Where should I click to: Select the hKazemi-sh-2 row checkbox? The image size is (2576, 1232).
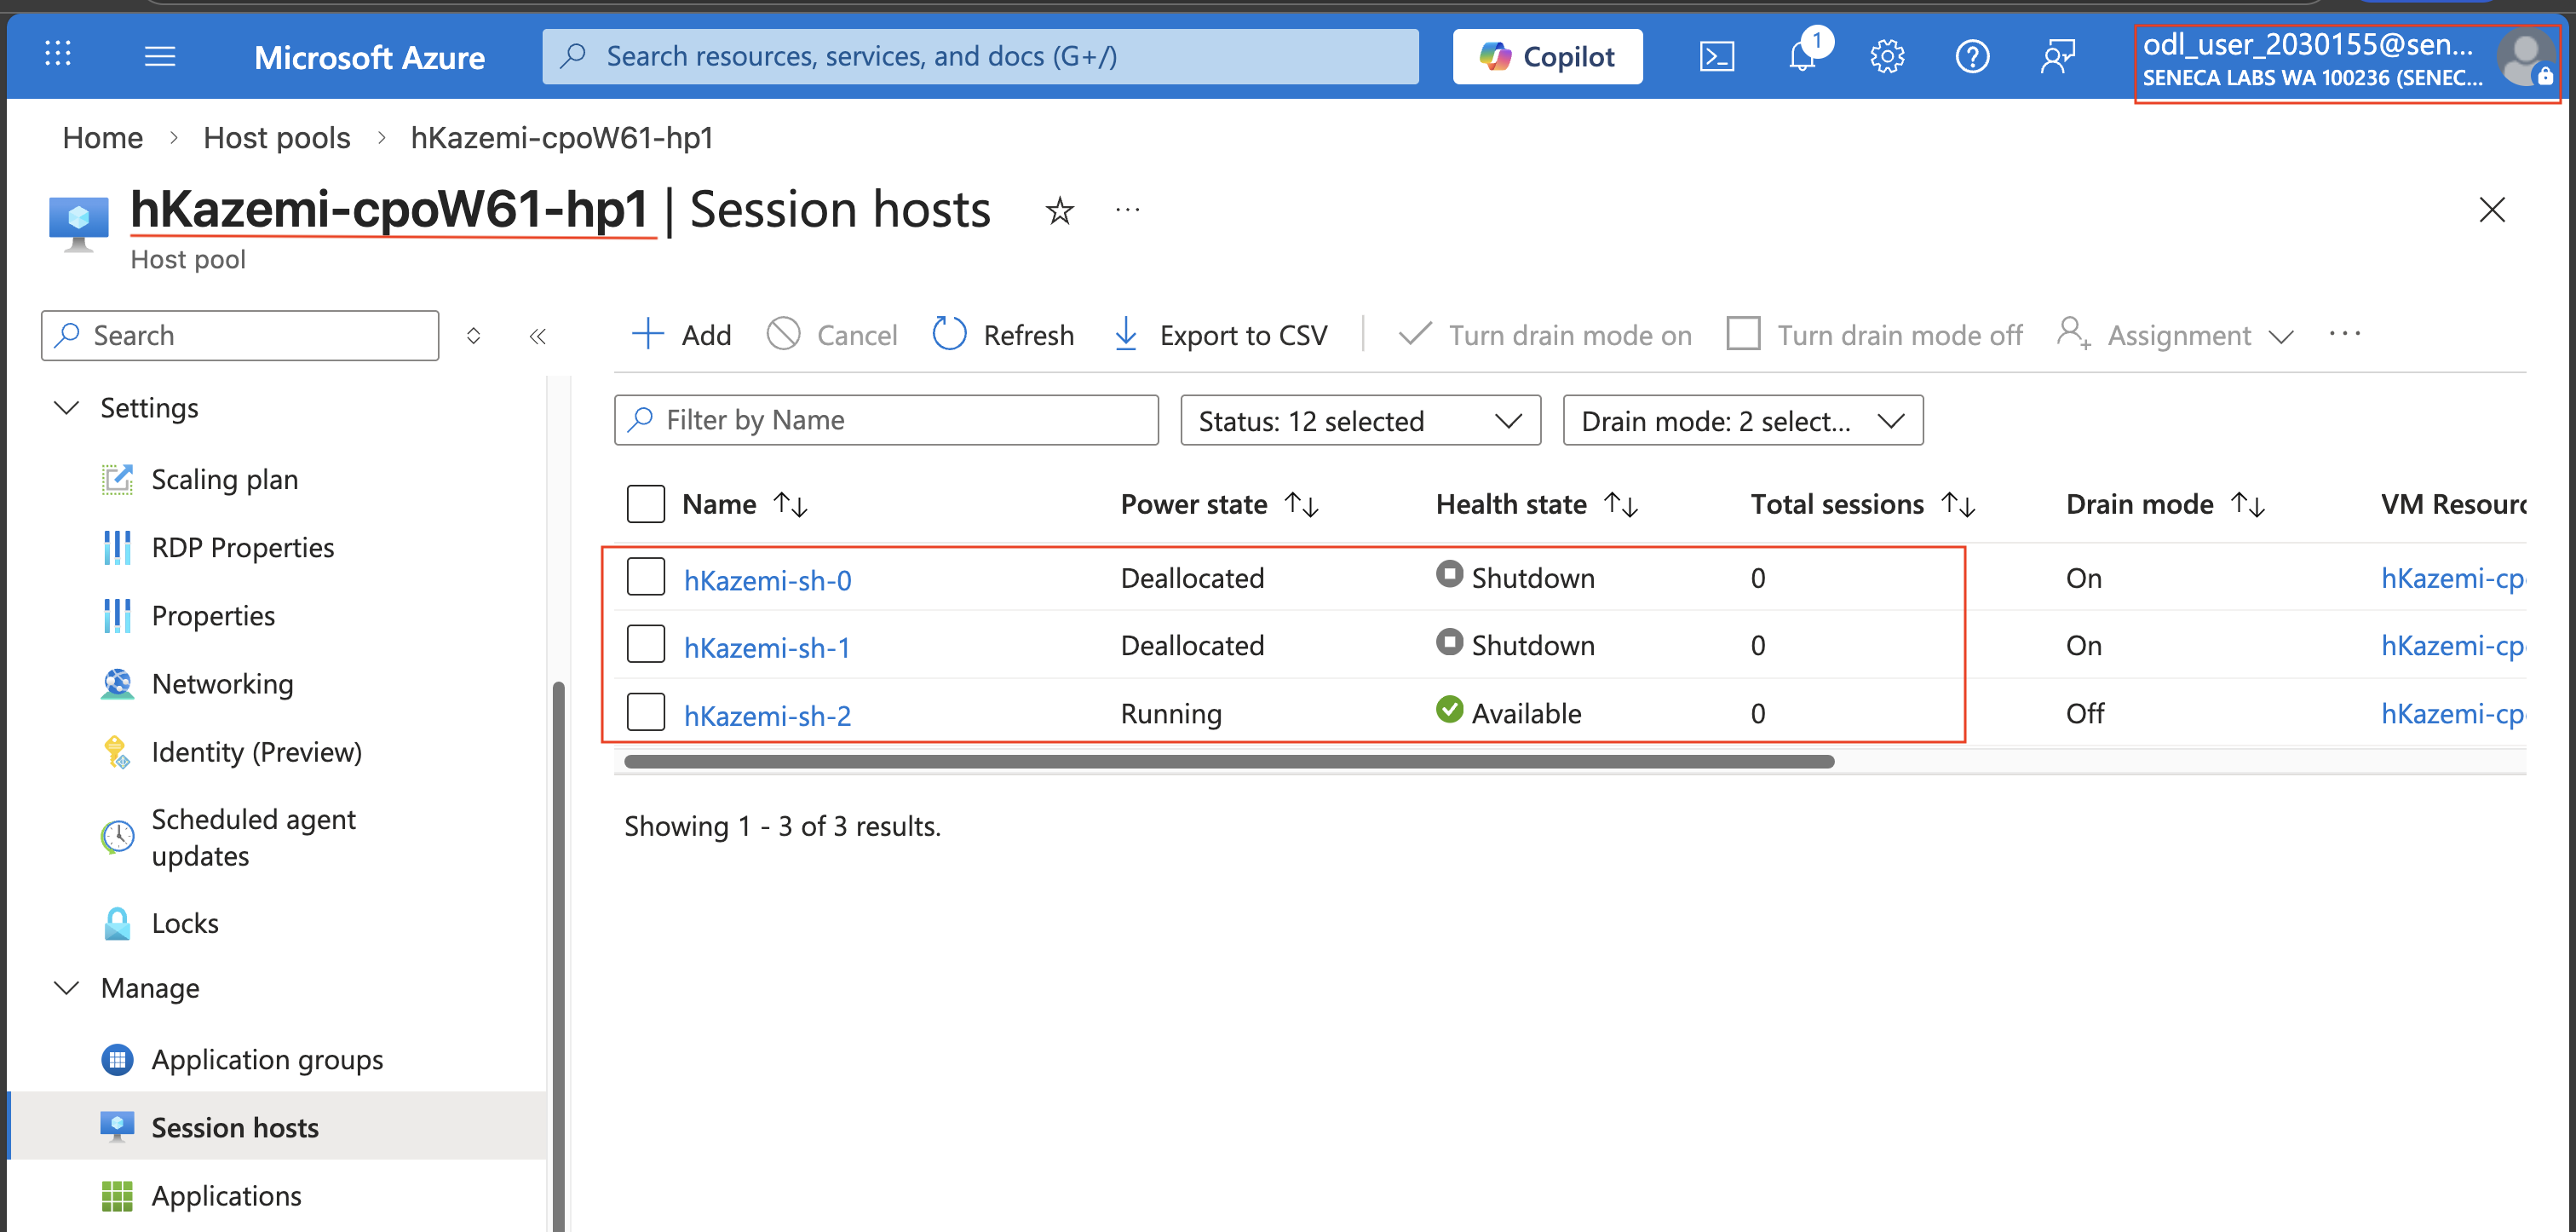646,712
